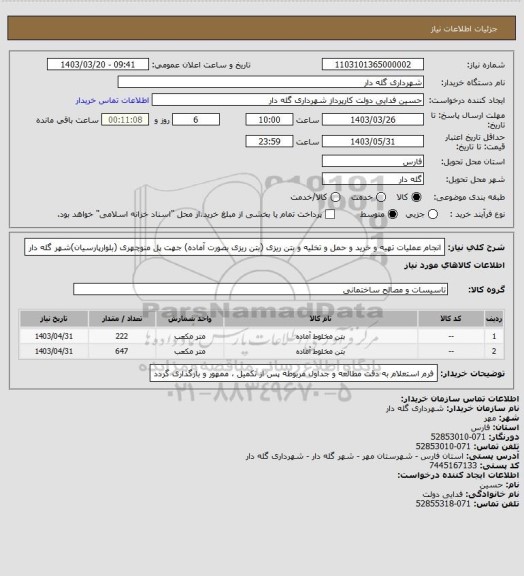The width and height of the screenshot is (524, 576).
Task: Click the ردیف column header
Action: [x=494, y=319]
